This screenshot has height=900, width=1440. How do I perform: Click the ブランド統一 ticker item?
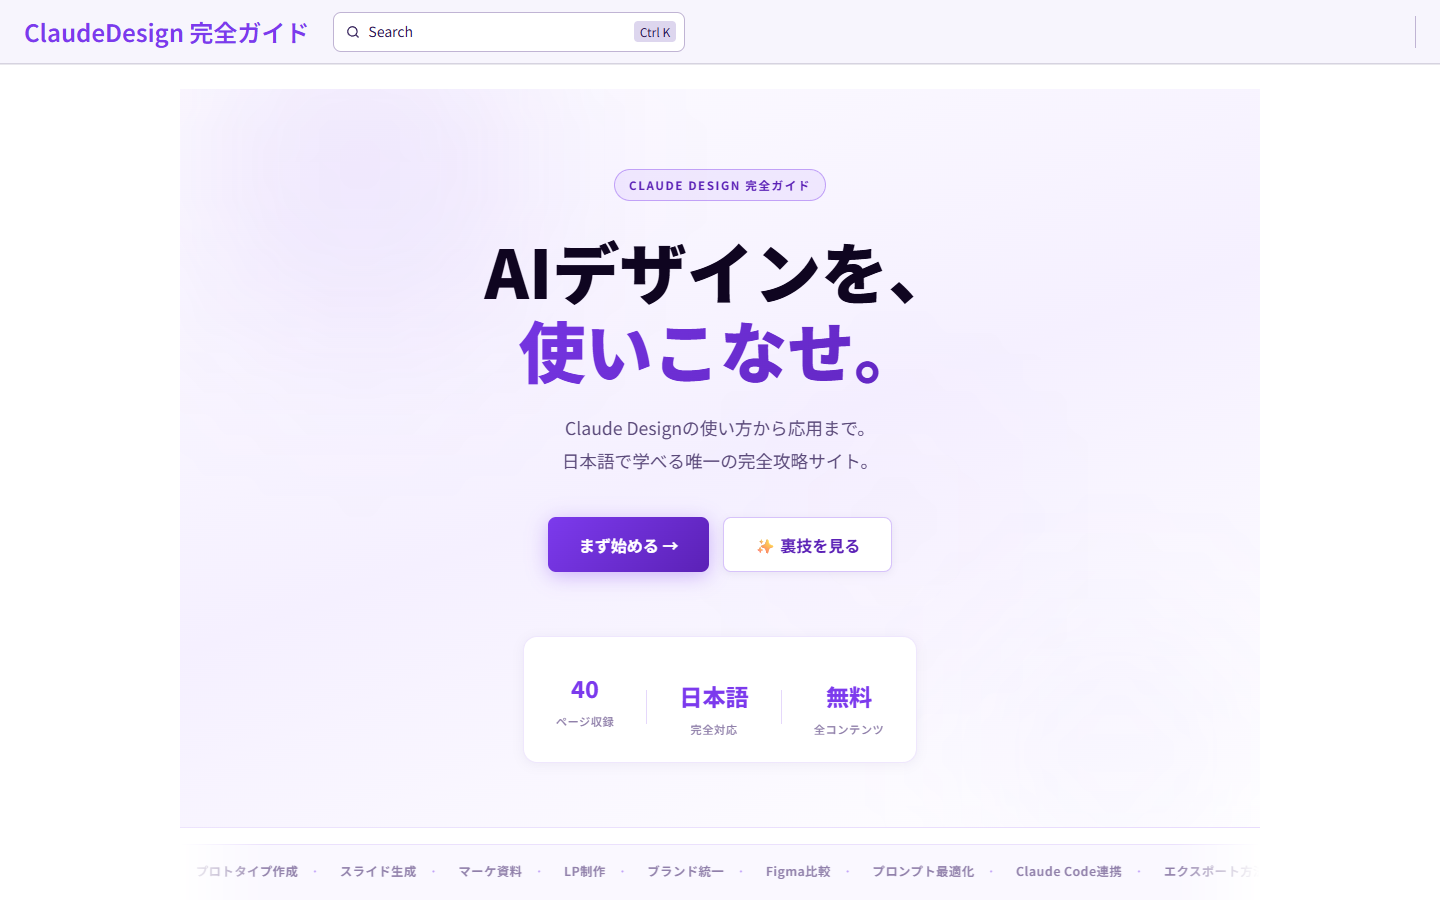[685, 871]
